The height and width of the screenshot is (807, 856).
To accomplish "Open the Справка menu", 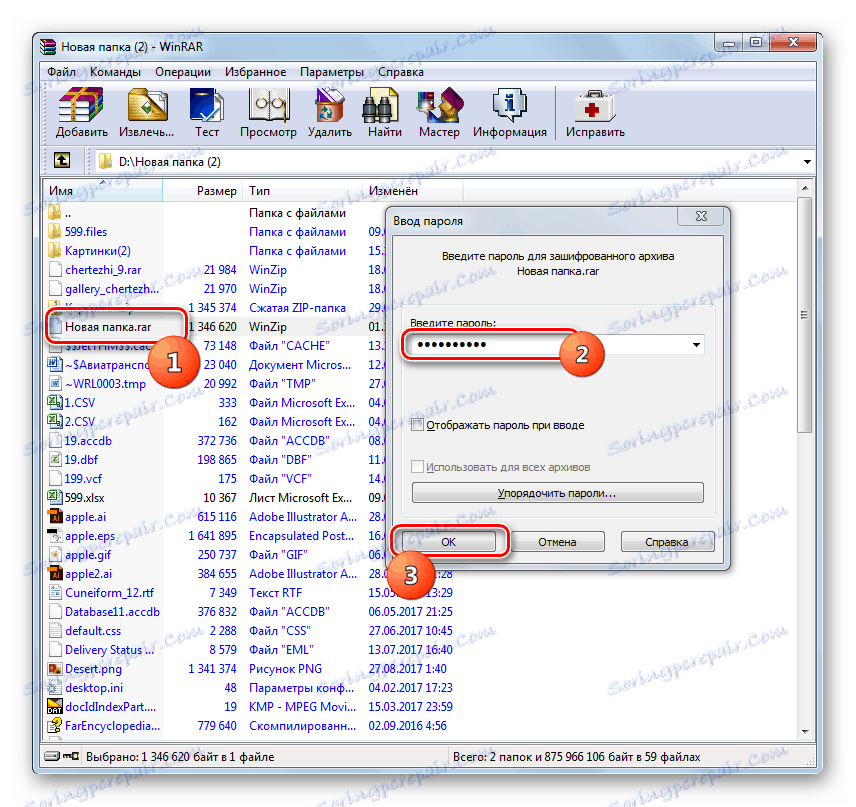I will coord(401,72).
